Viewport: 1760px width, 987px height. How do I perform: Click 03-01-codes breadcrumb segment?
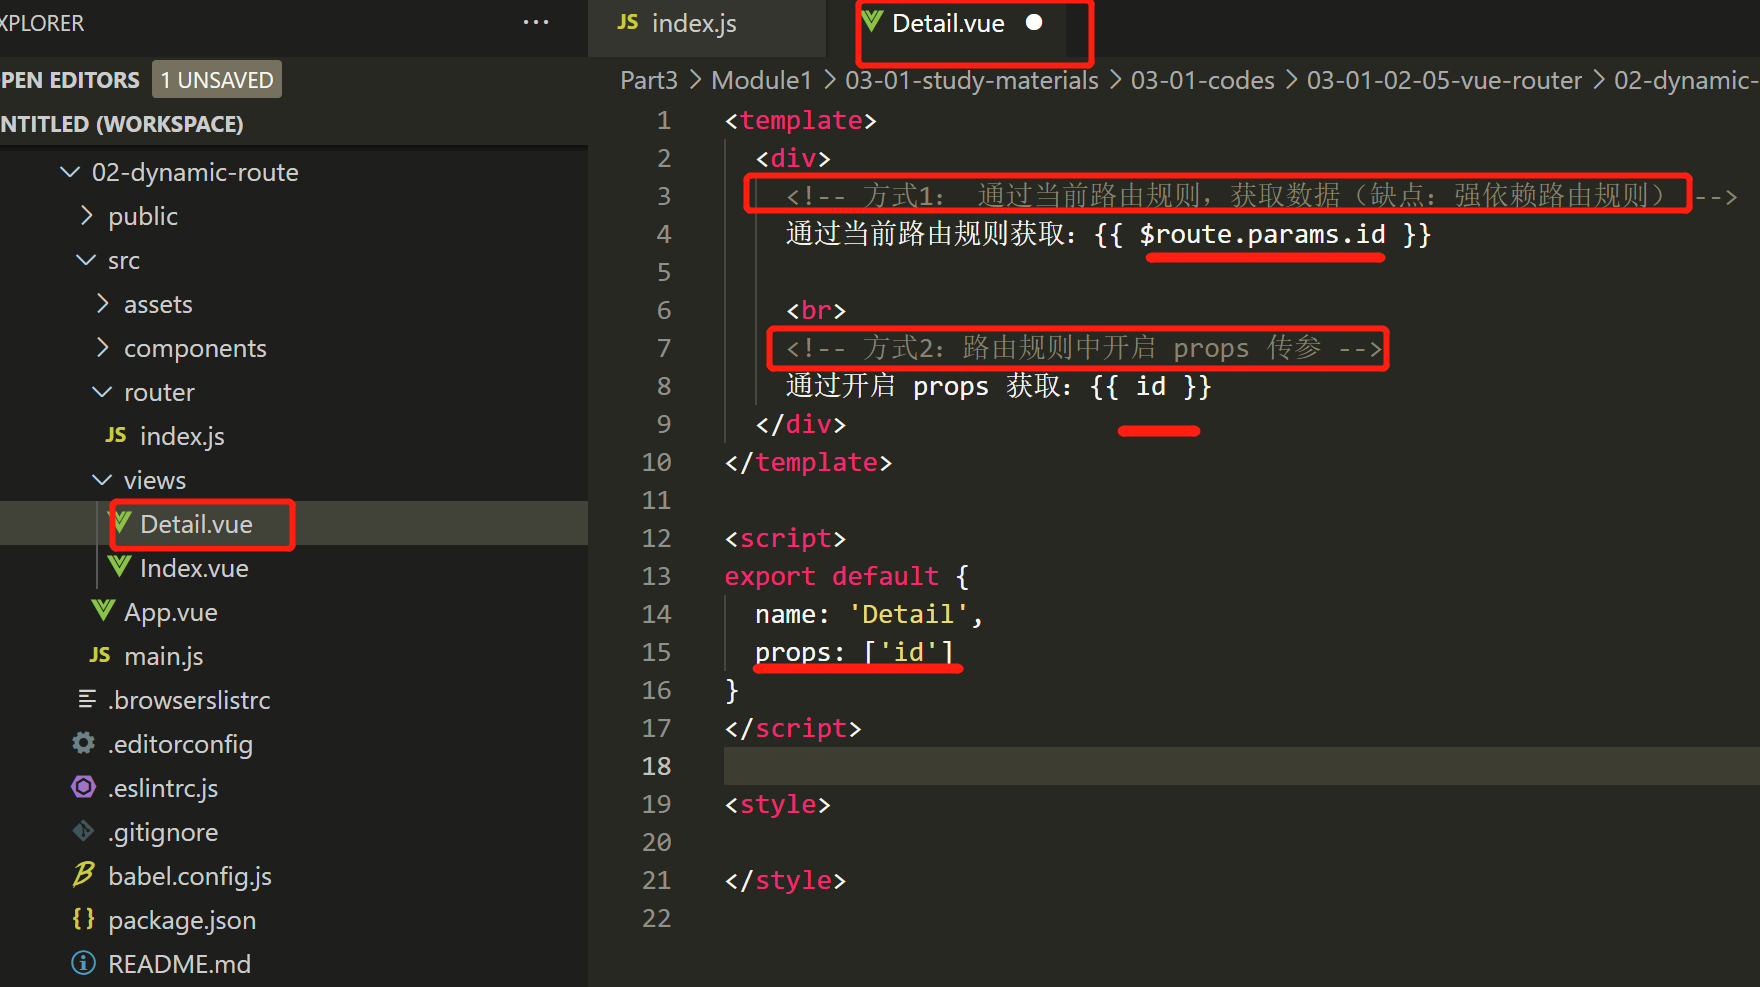(1202, 80)
